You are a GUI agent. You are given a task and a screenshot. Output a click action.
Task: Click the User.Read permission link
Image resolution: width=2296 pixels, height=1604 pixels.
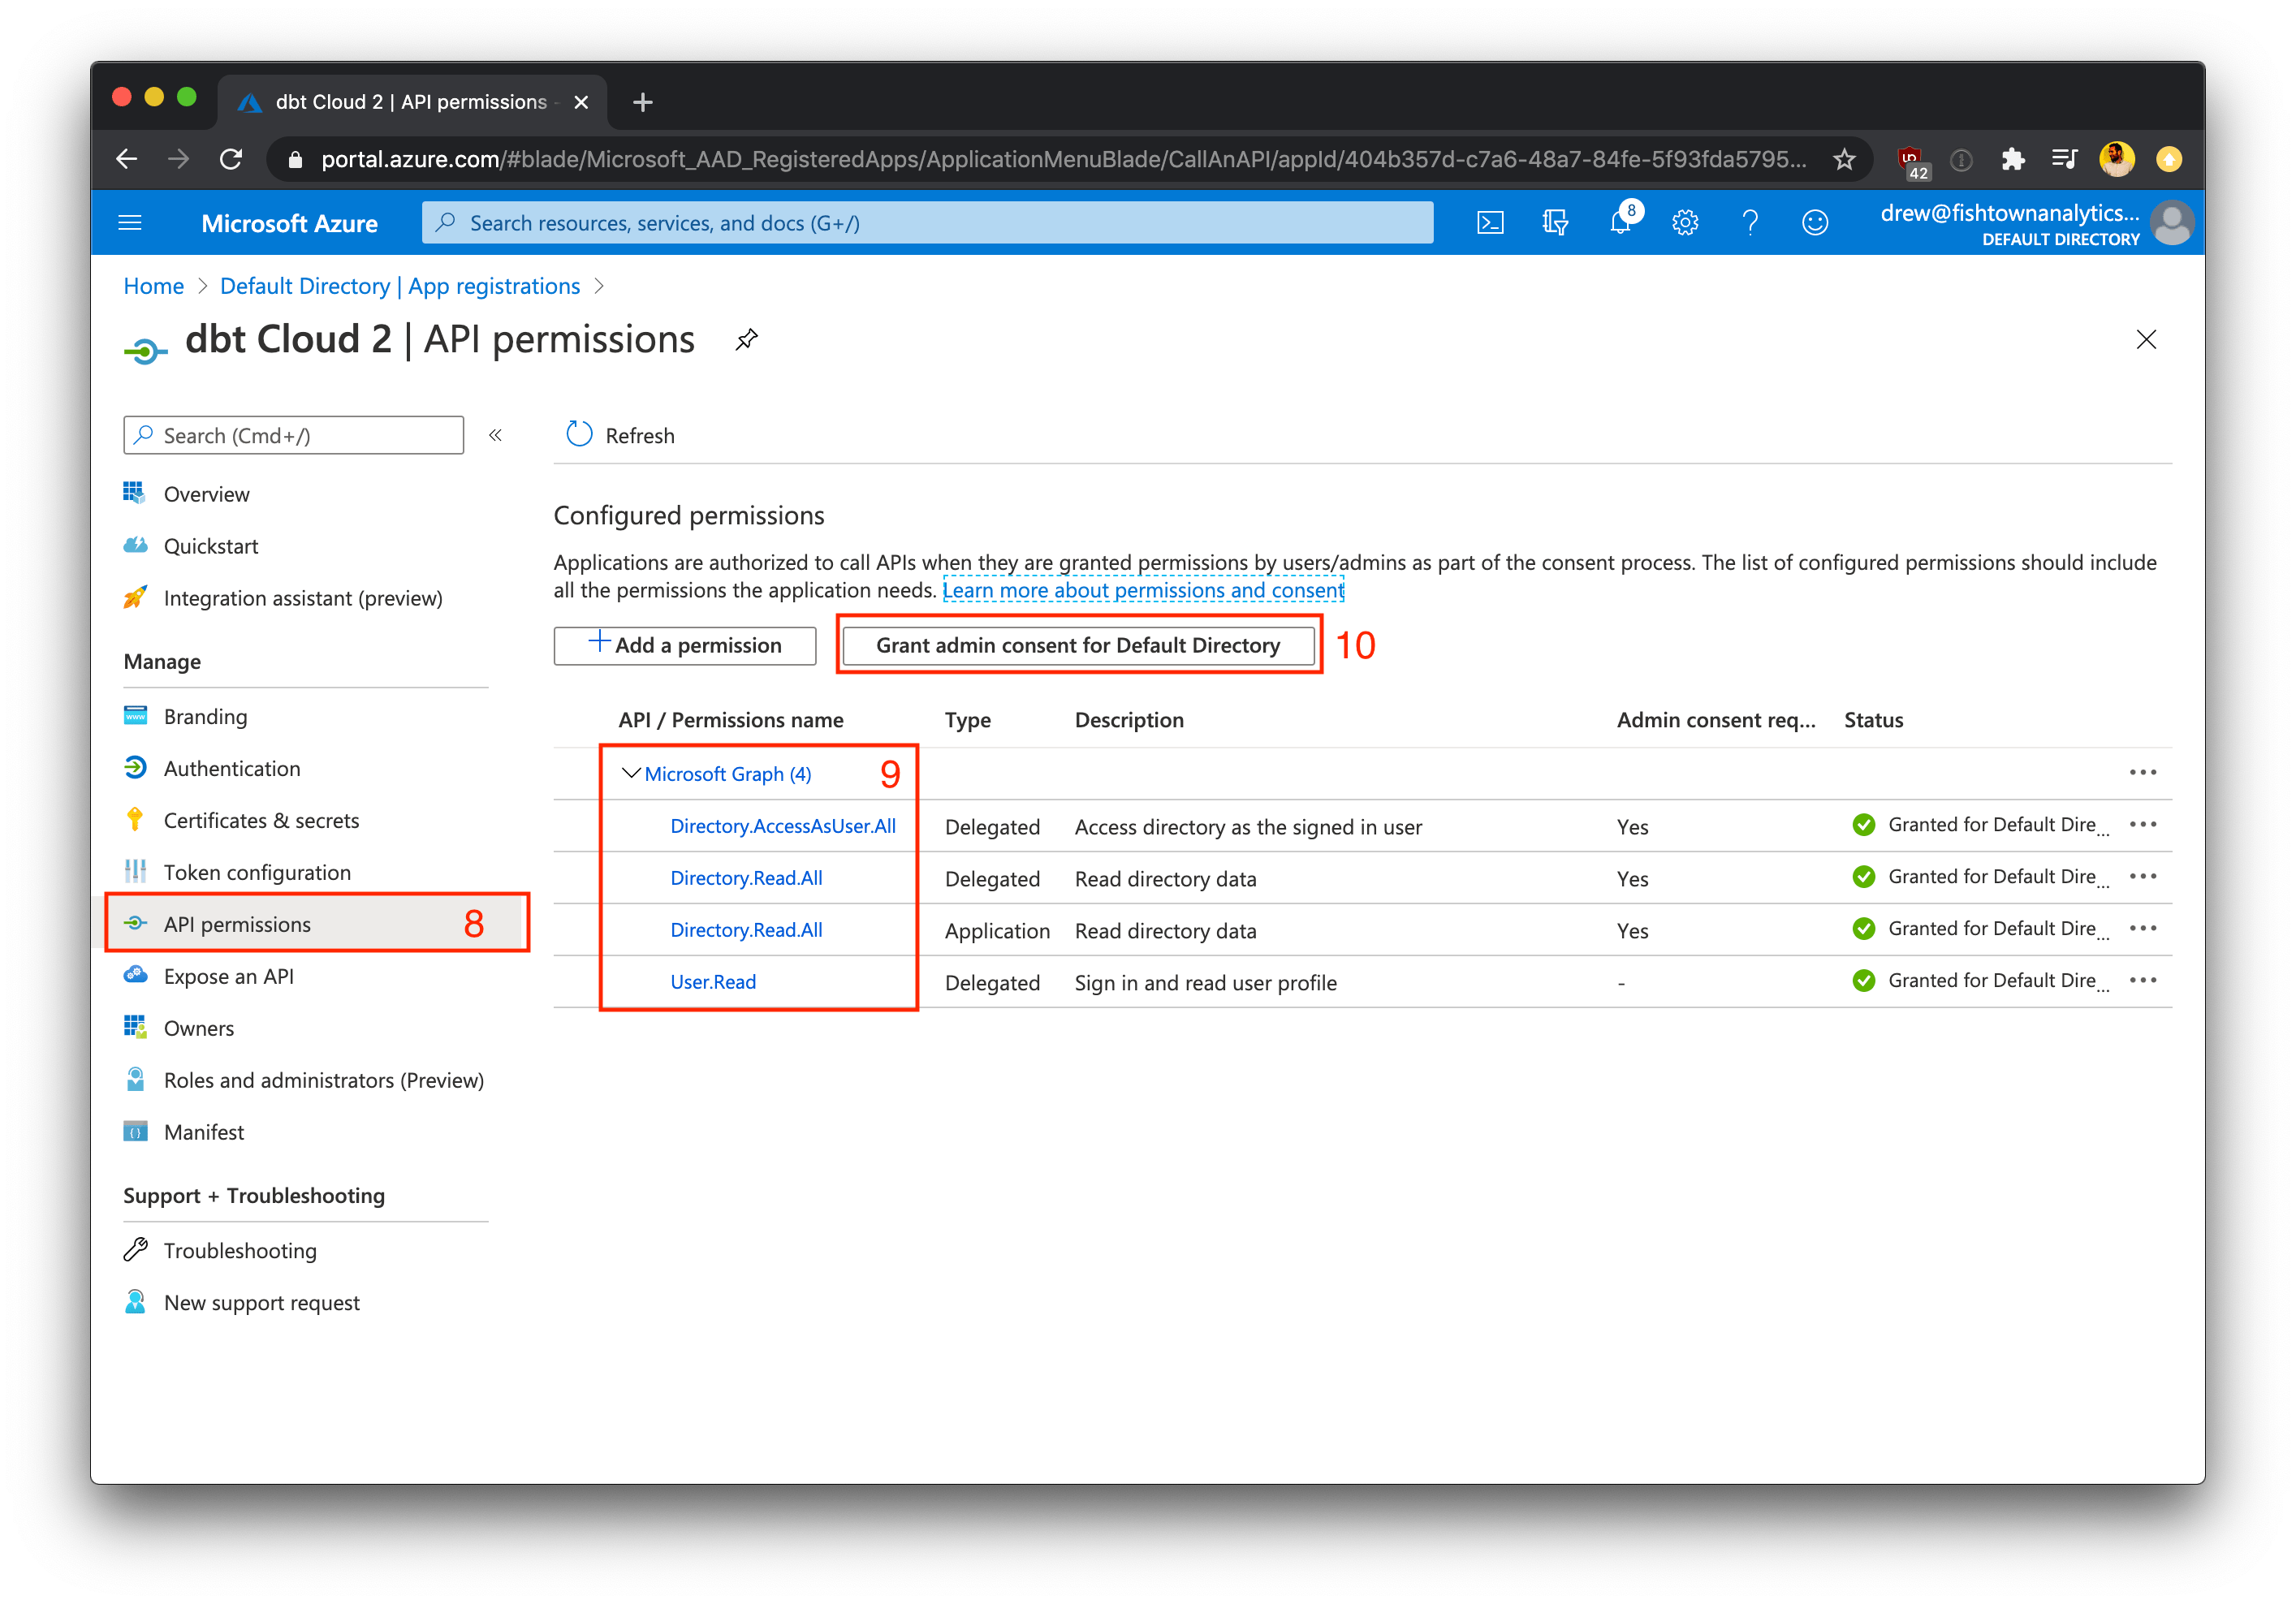click(x=712, y=981)
